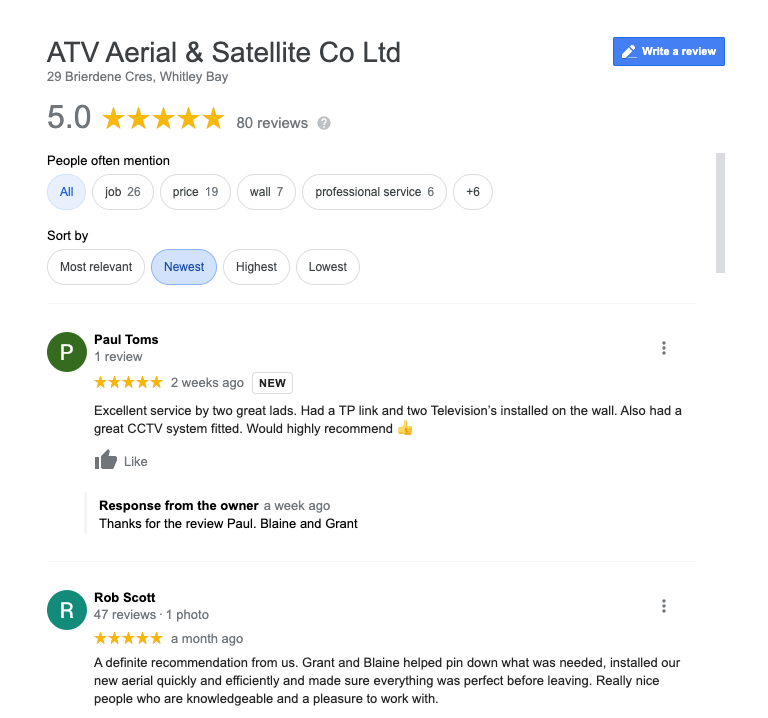Click Paul Toms' green P avatar
The width and height of the screenshot is (768, 718).
[x=67, y=352]
